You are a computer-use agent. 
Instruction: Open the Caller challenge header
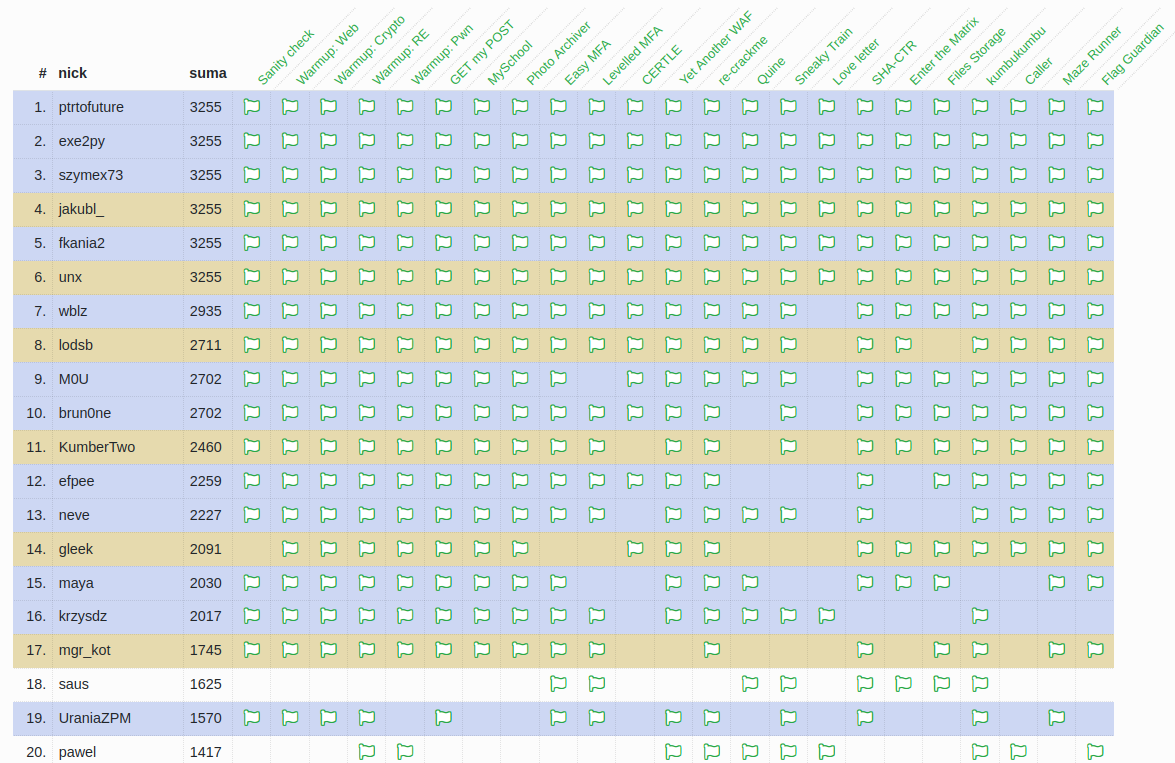(x=1039, y=71)
